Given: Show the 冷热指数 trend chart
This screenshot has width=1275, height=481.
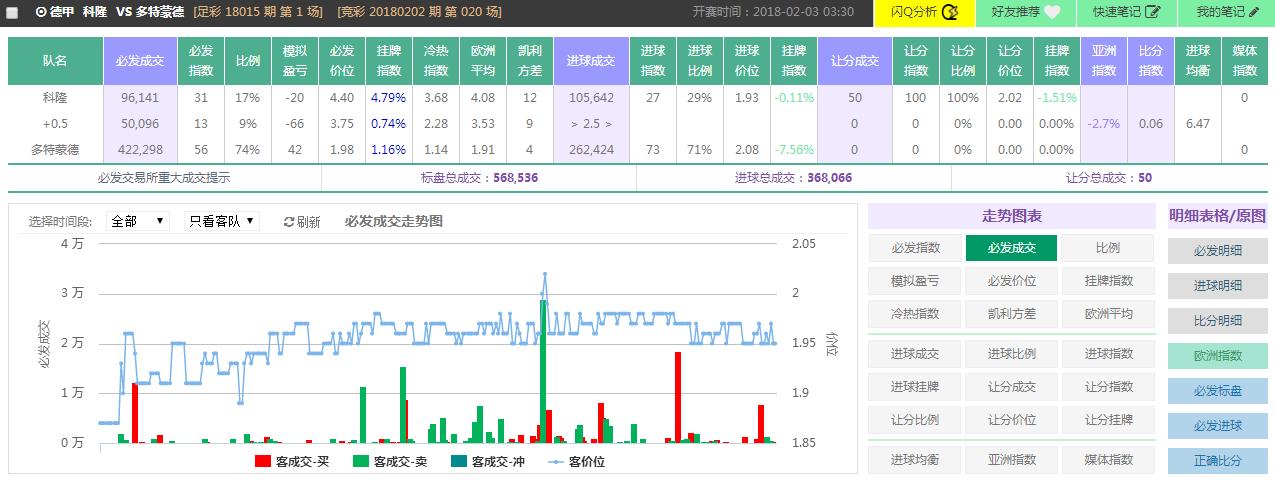Looking at the screenshot, I should point(915,314).
